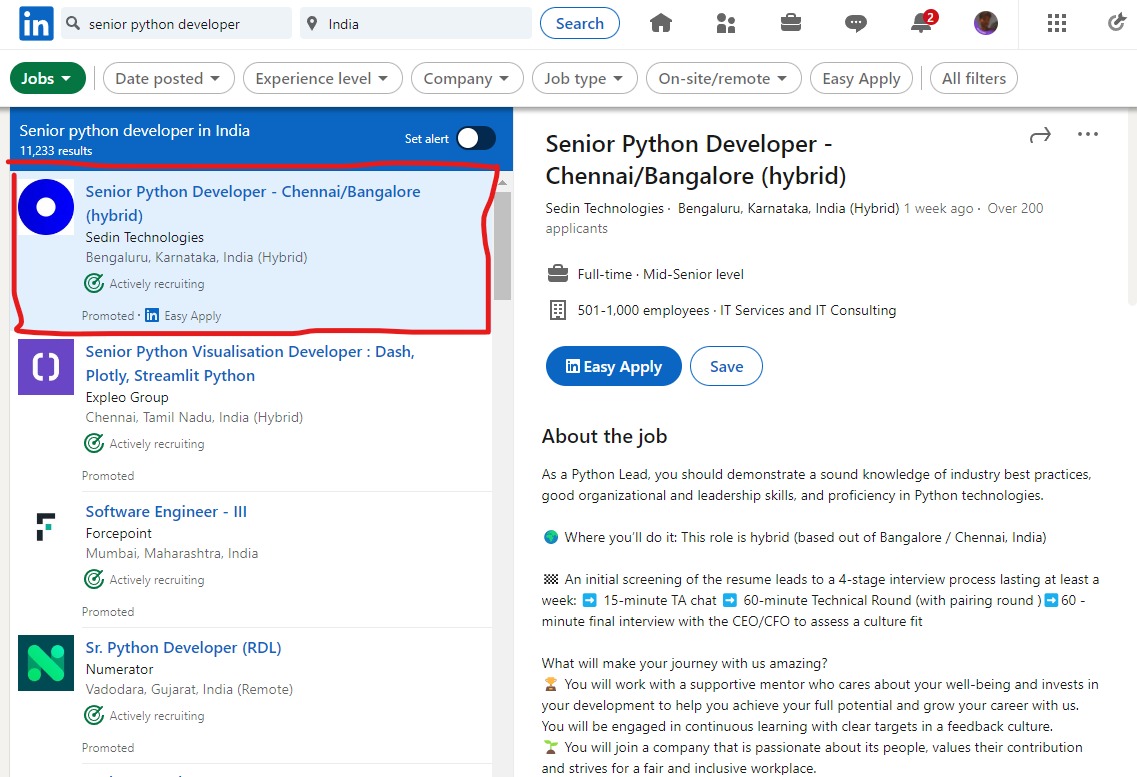Open more options ellipsis for the job
This screenshot has width=1137, height=777.
click(1088, 134)
